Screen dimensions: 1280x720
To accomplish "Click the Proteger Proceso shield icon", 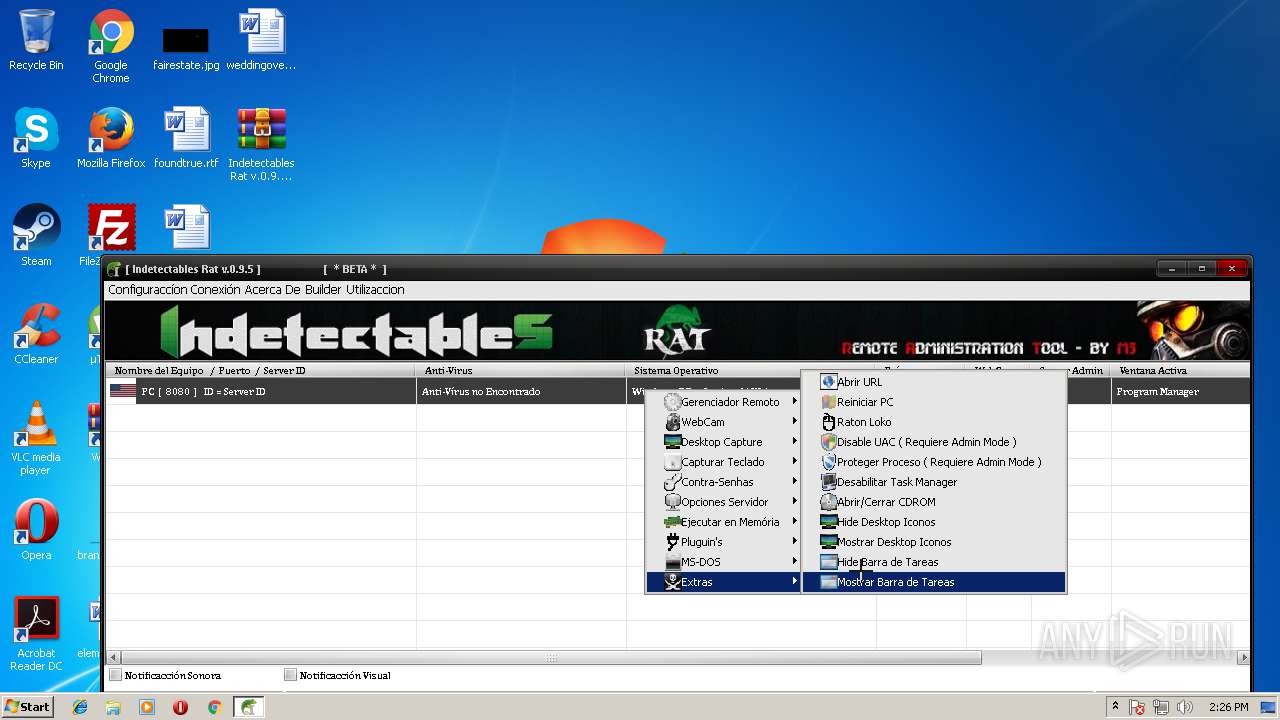I will point(828,462).
